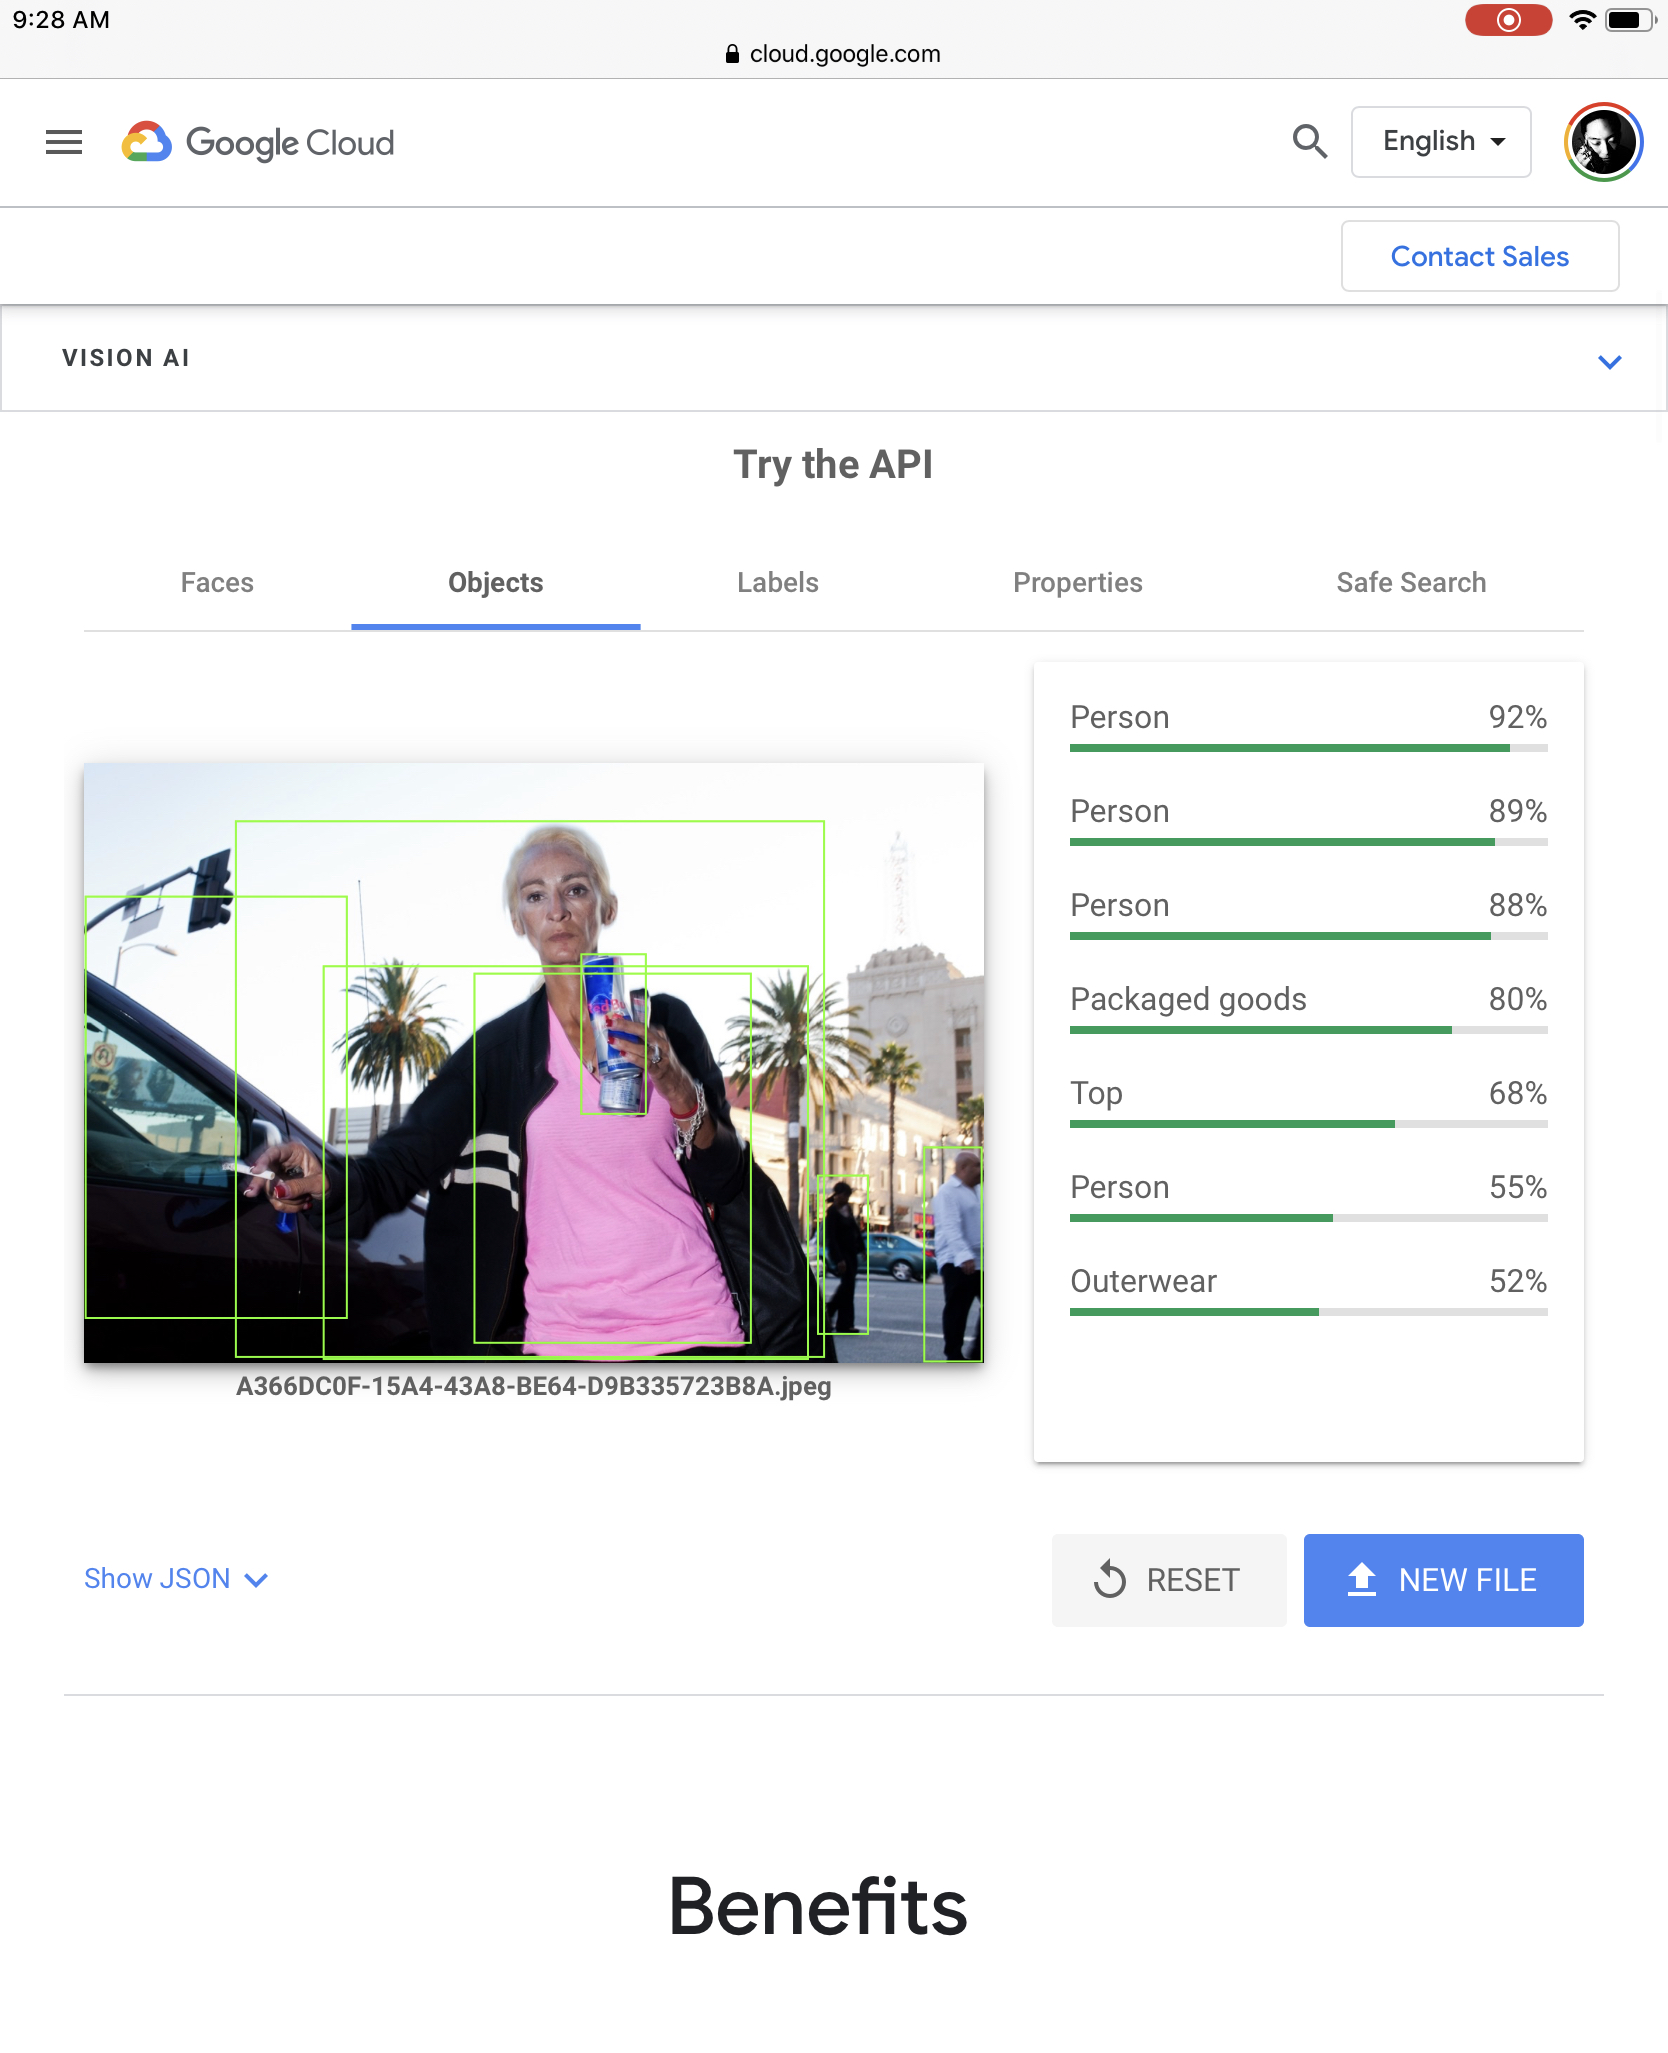Click the Person 92% confidence bar

pyautogui.click(x=1308, y=748)
